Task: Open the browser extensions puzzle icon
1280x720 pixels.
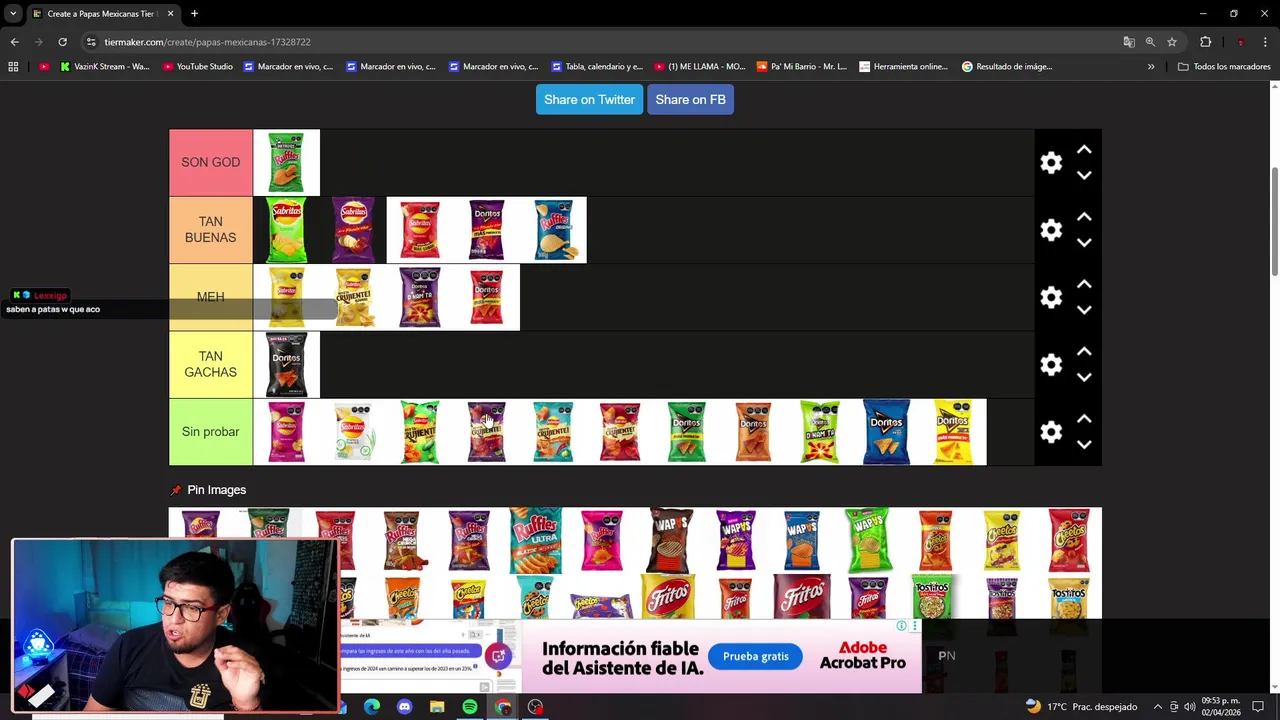Action: (1205, 42)
